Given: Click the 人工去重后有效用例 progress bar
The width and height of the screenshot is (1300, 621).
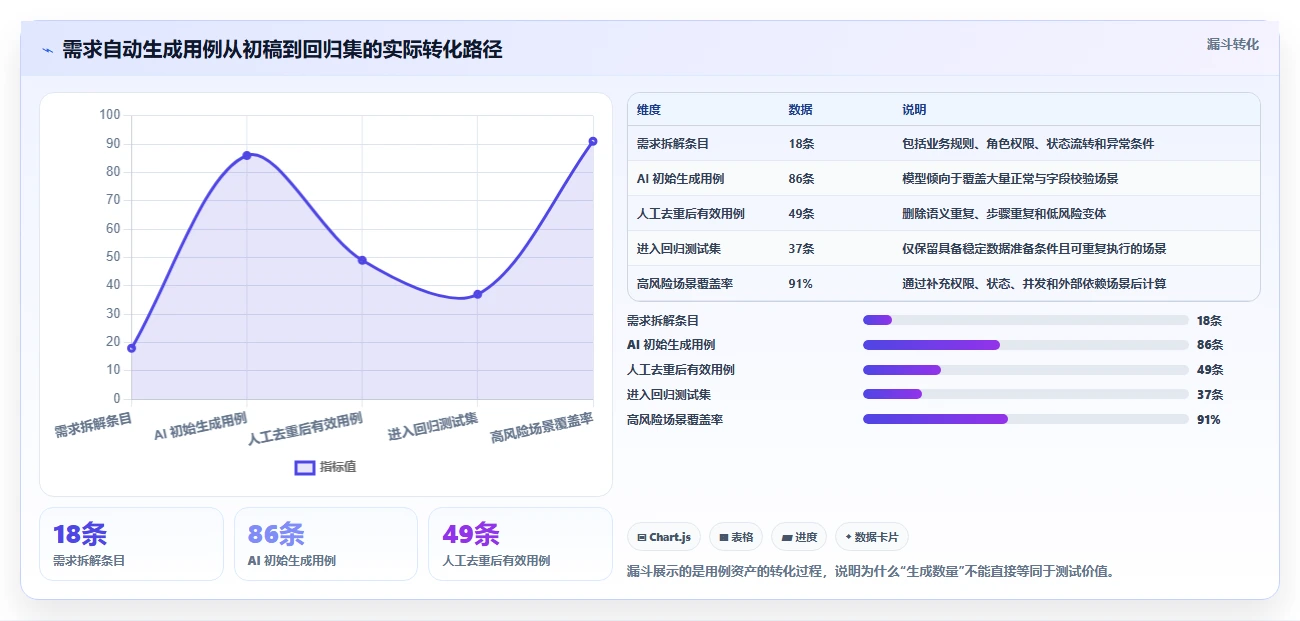Looking at the screenshot, I should tap(1025, 370).
